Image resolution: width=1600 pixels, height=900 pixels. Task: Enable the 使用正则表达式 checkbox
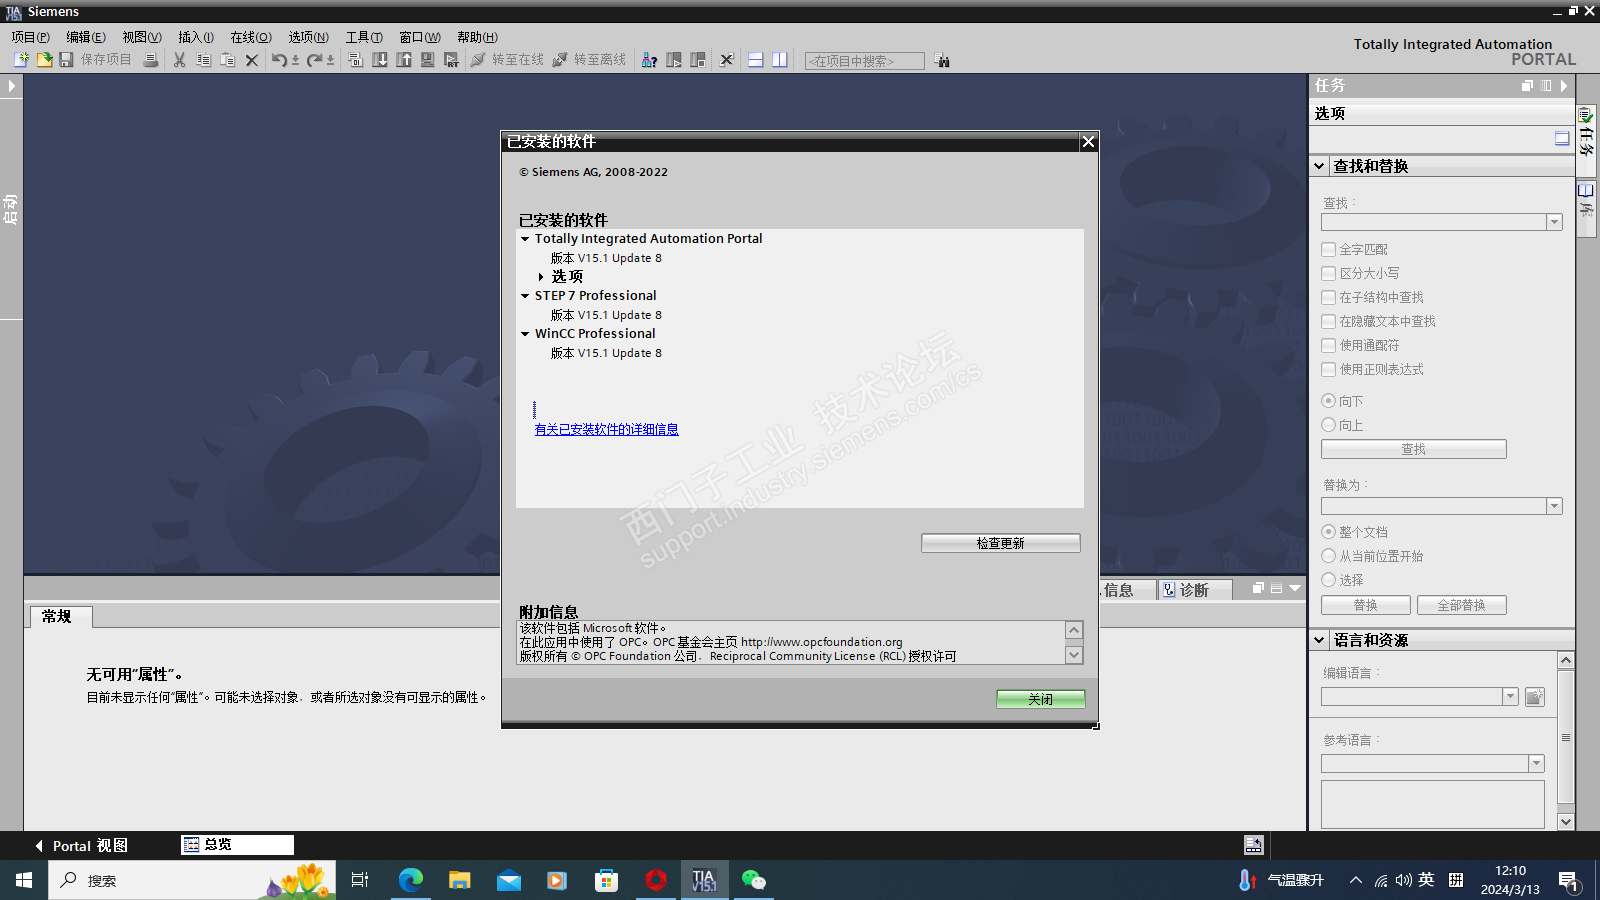[x=1329, y=369]
